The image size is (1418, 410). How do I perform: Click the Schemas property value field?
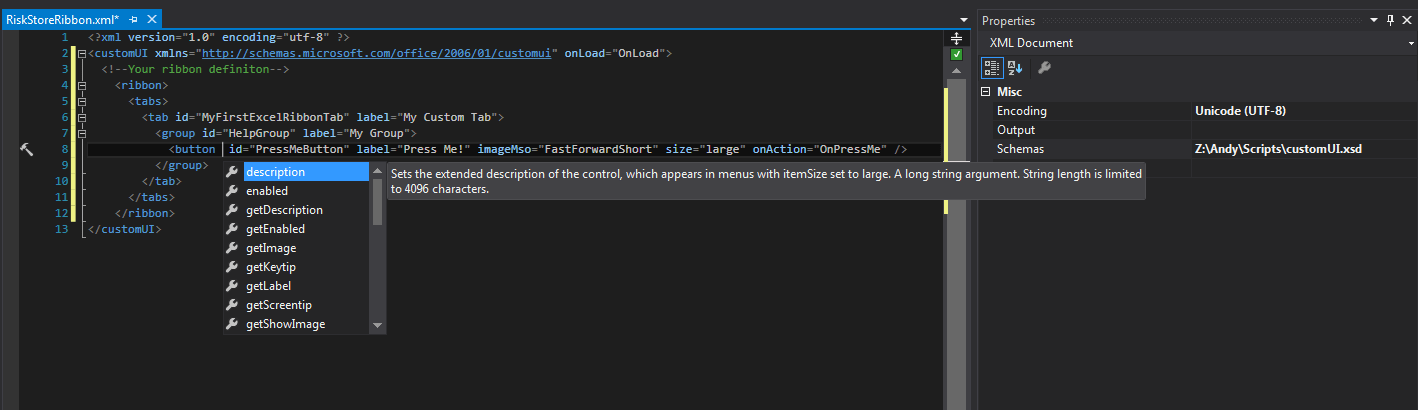(1300, 149)
